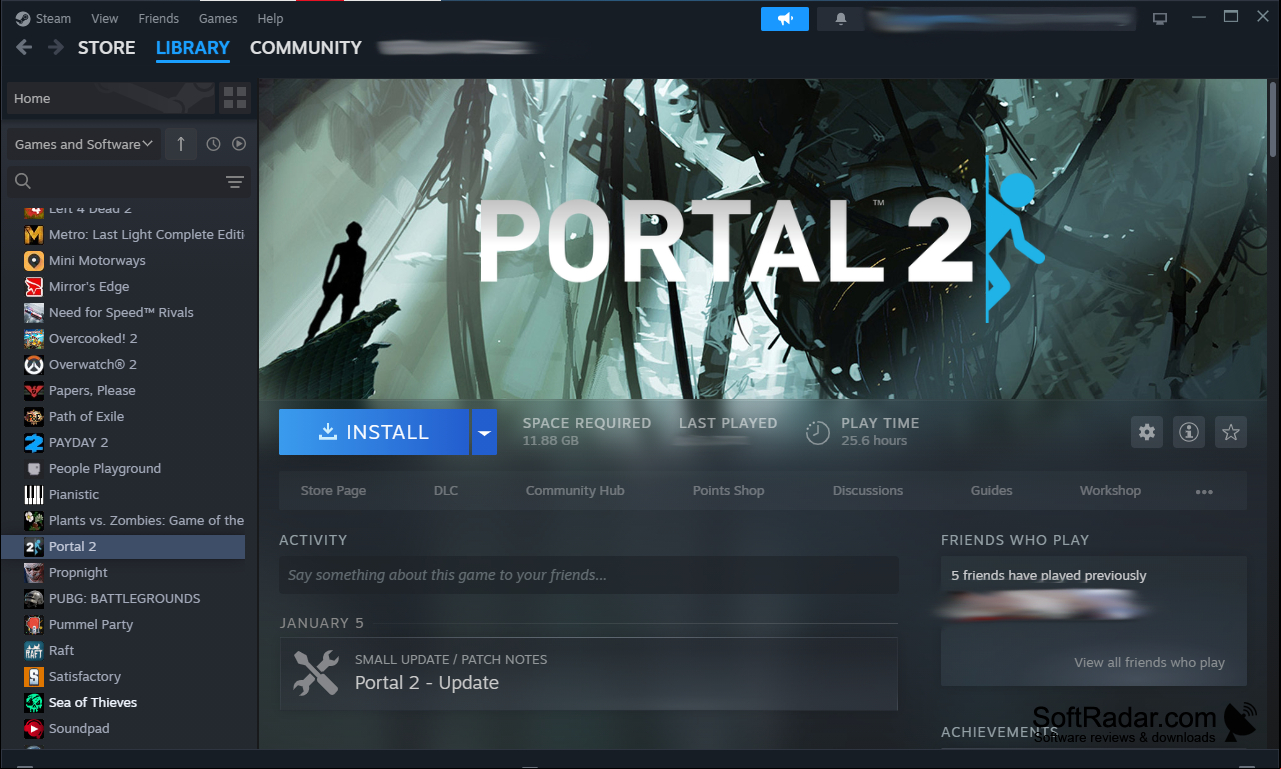The width and height of the screenshot is (1281, 769).
Task: Add Portal 2 to favorites star
Action: click(1231, 432)
